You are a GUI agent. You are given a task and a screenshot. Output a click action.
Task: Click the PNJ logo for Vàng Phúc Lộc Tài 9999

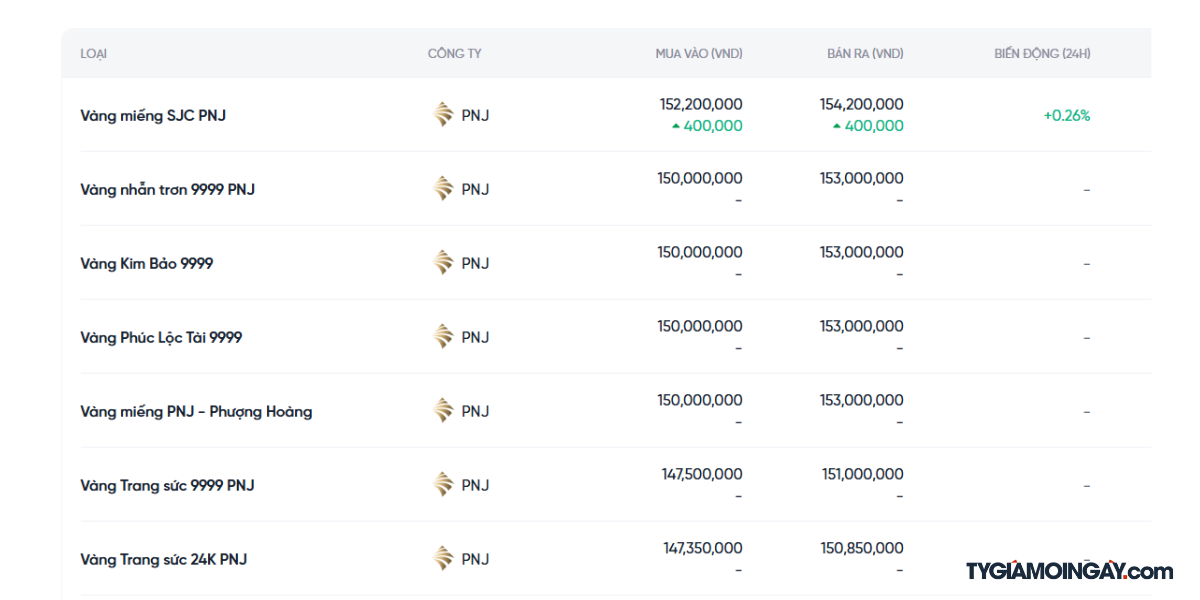(443, 337)
